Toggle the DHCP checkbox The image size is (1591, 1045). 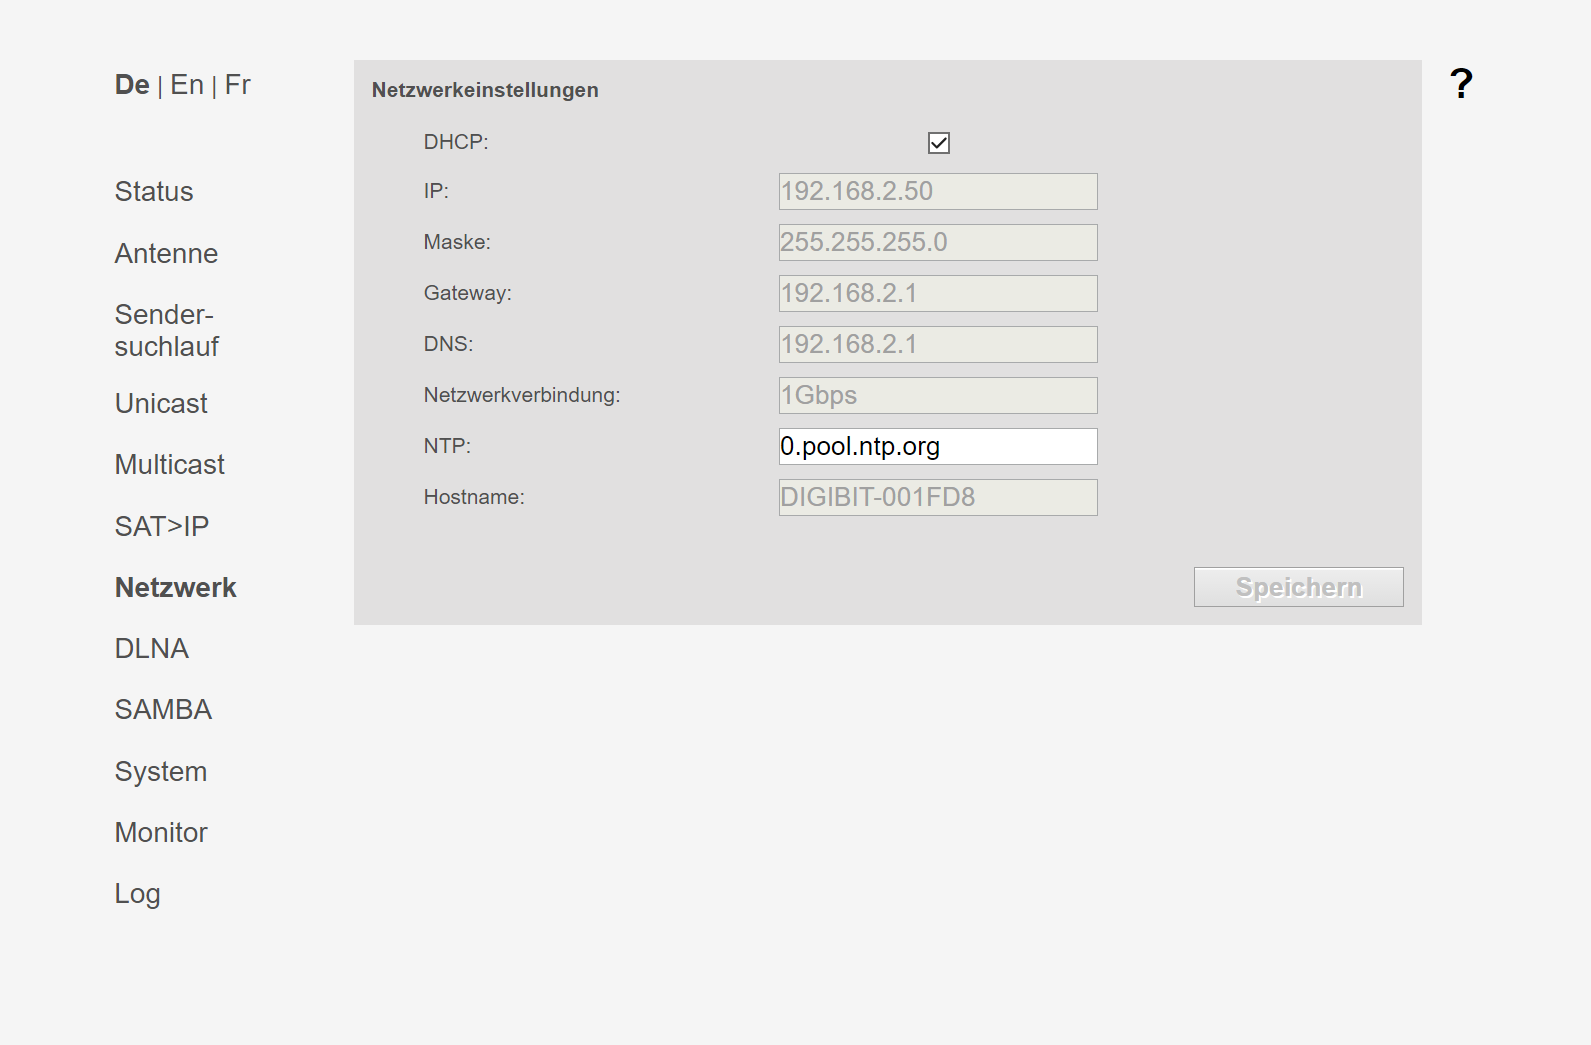click(x=938, y=143)
